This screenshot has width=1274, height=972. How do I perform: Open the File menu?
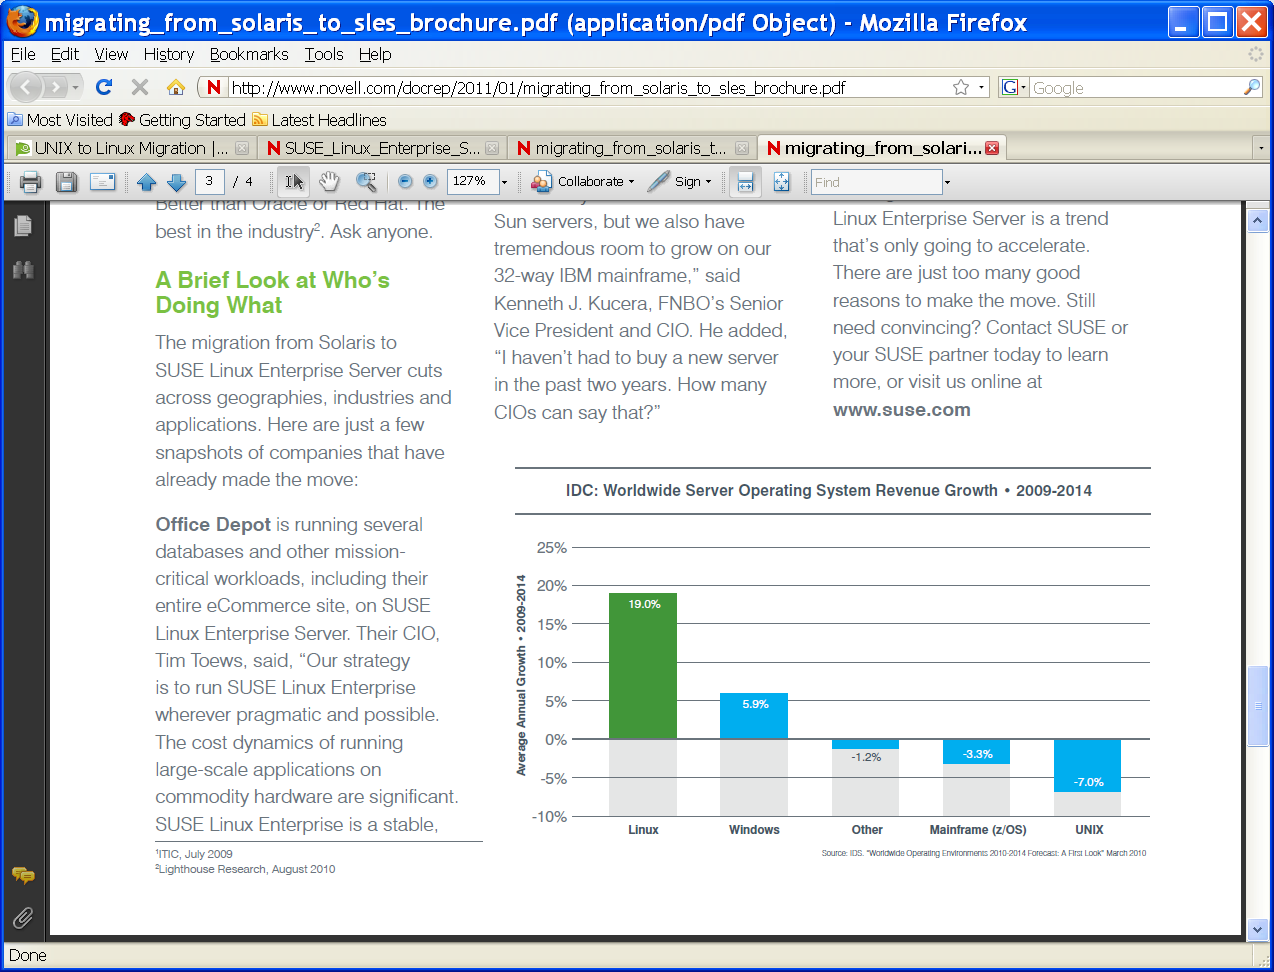click(23, 54)
